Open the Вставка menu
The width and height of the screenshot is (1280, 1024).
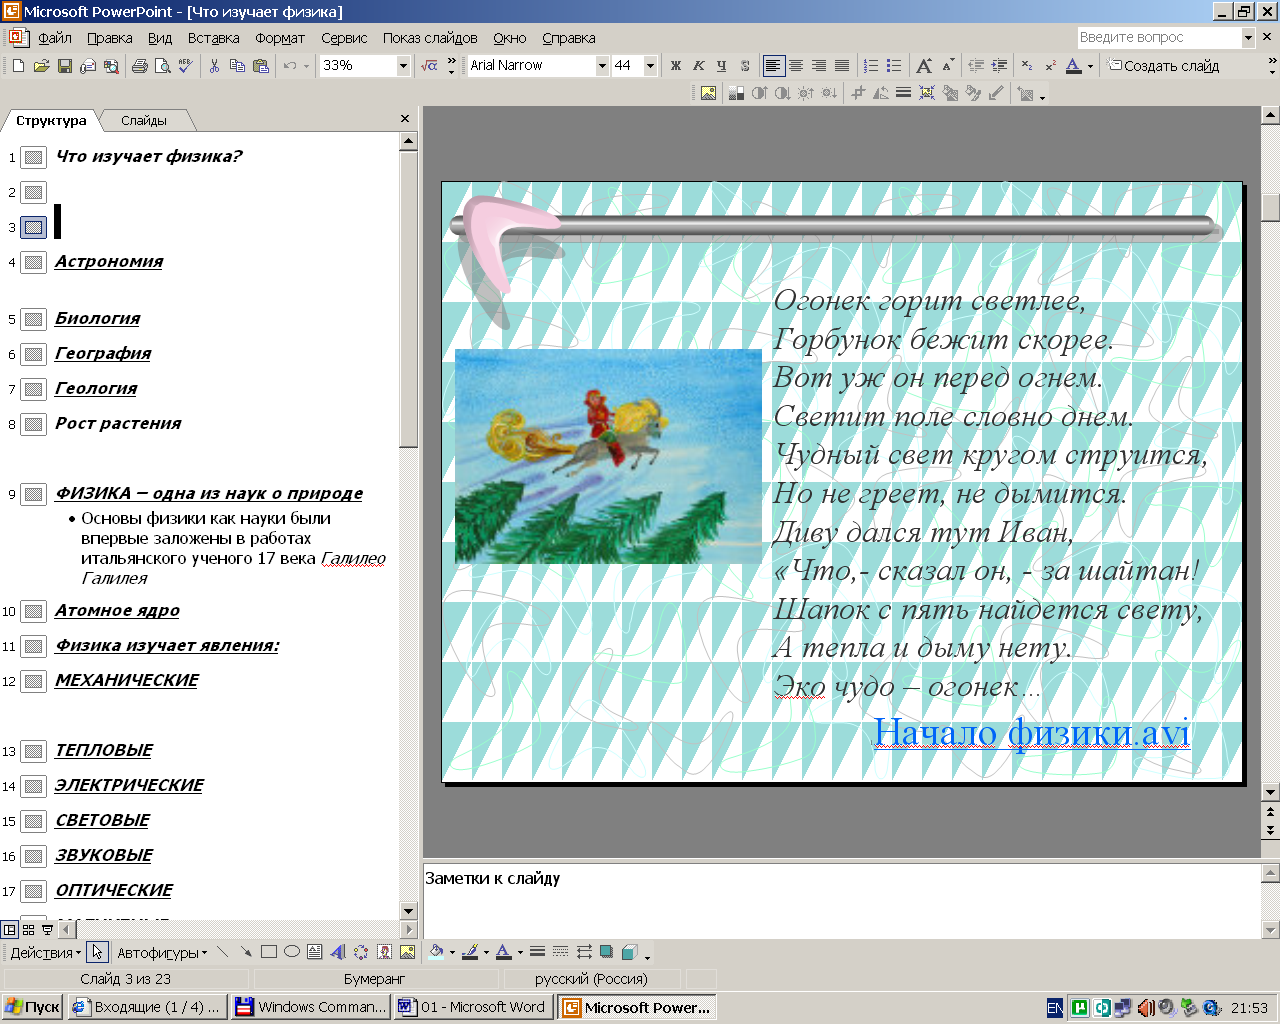[x=213, y=38]
